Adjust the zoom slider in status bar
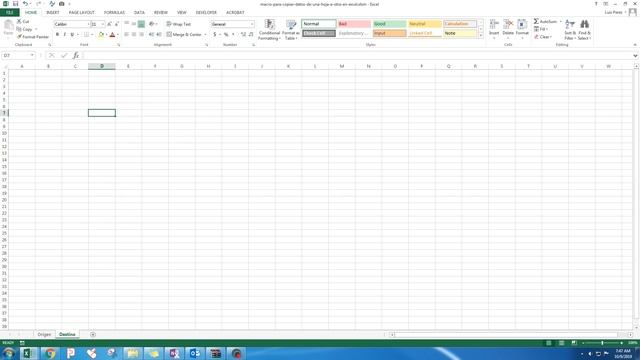 pos(602,343)
